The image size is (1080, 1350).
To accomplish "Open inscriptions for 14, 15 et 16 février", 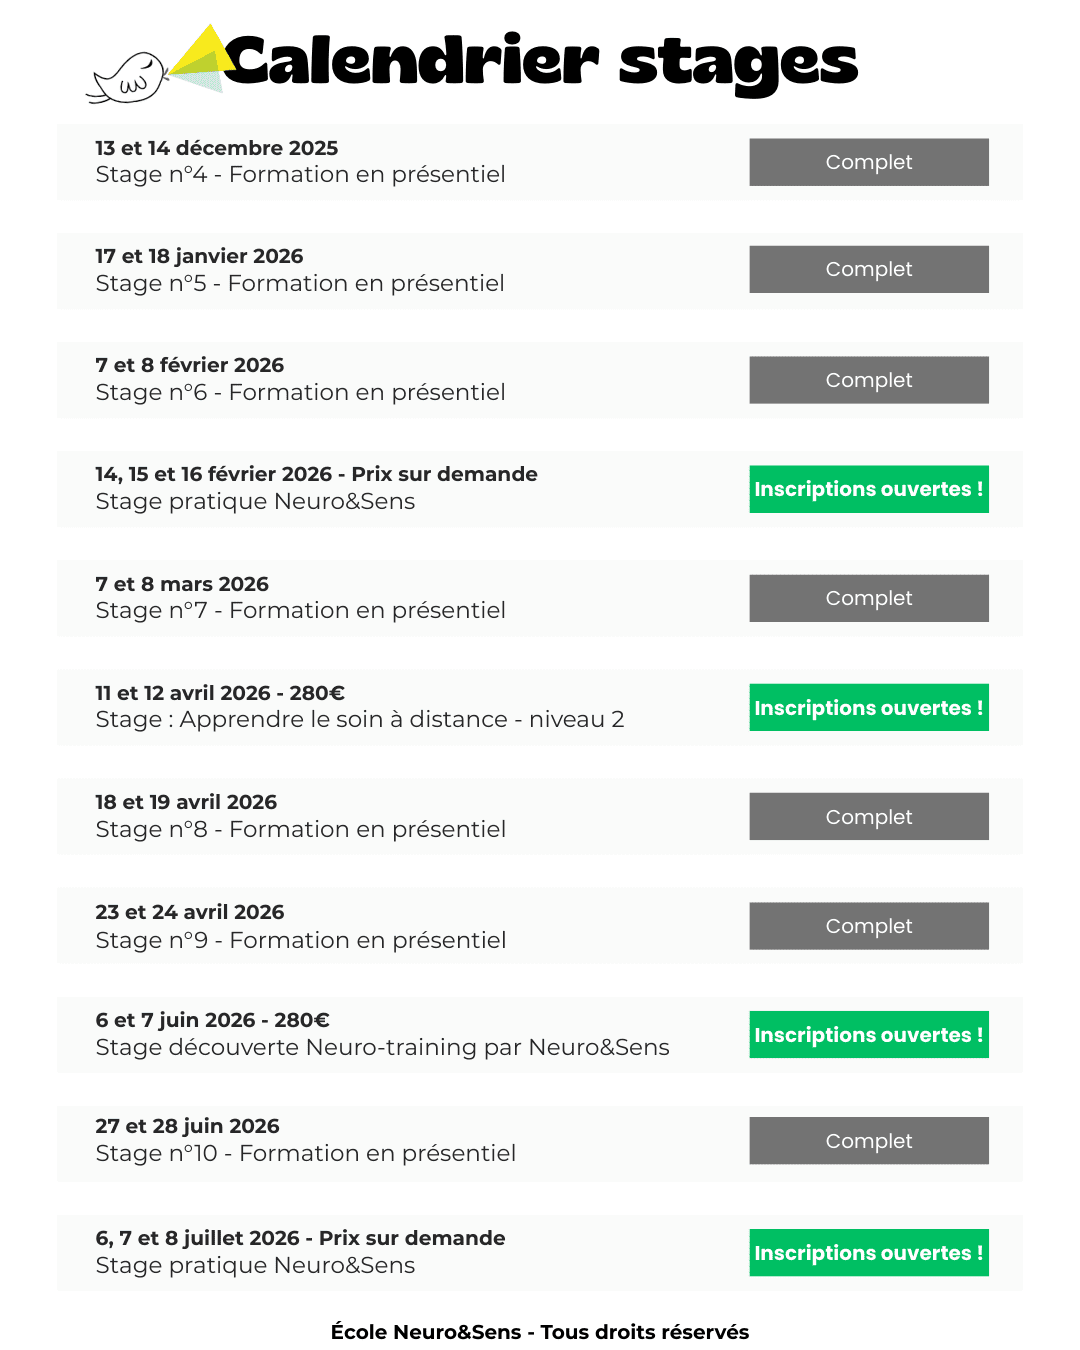I will pos(868,489).
